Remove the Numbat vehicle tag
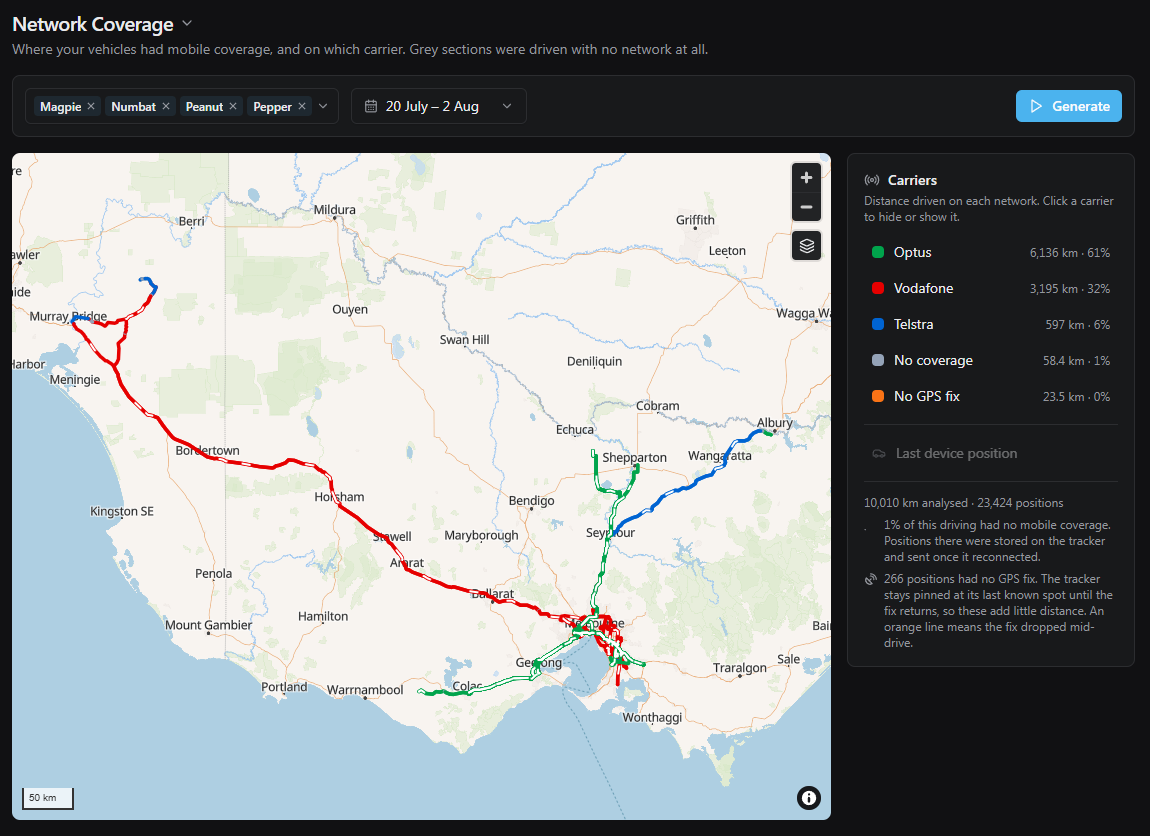This screenshot has width=1150, height=836. click(x=166, y=106)
